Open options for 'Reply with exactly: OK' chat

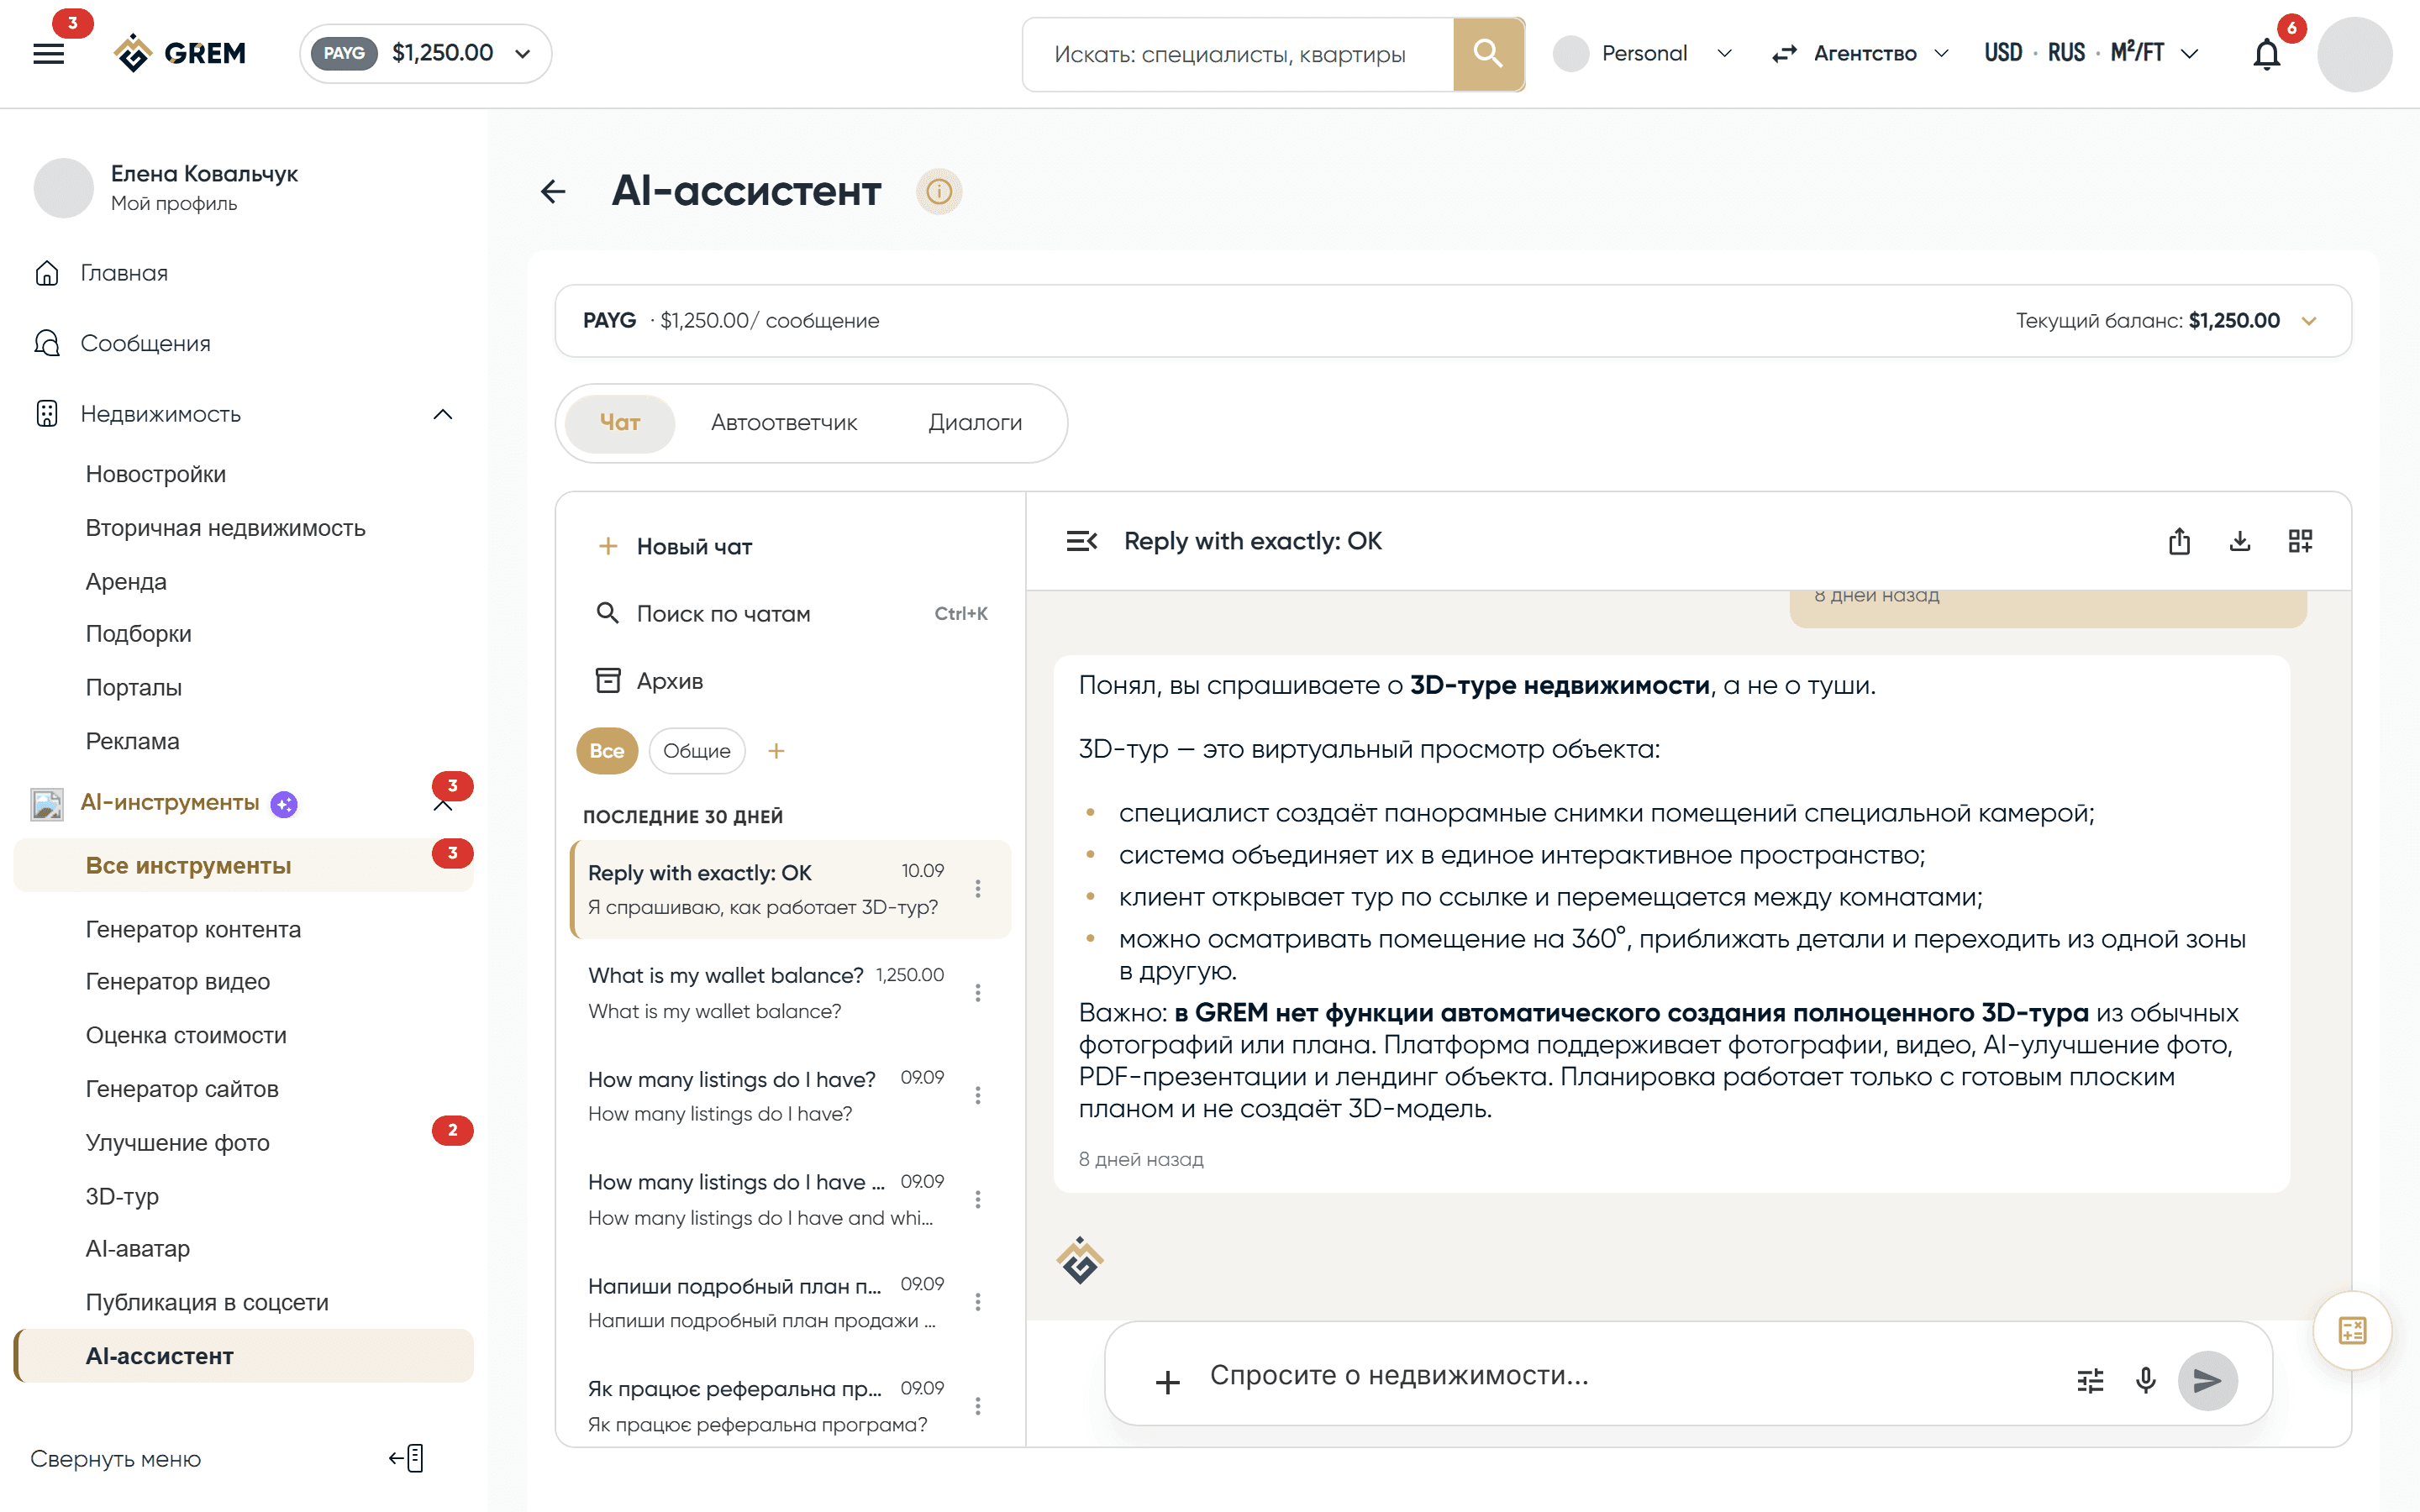tap(978, 889)
